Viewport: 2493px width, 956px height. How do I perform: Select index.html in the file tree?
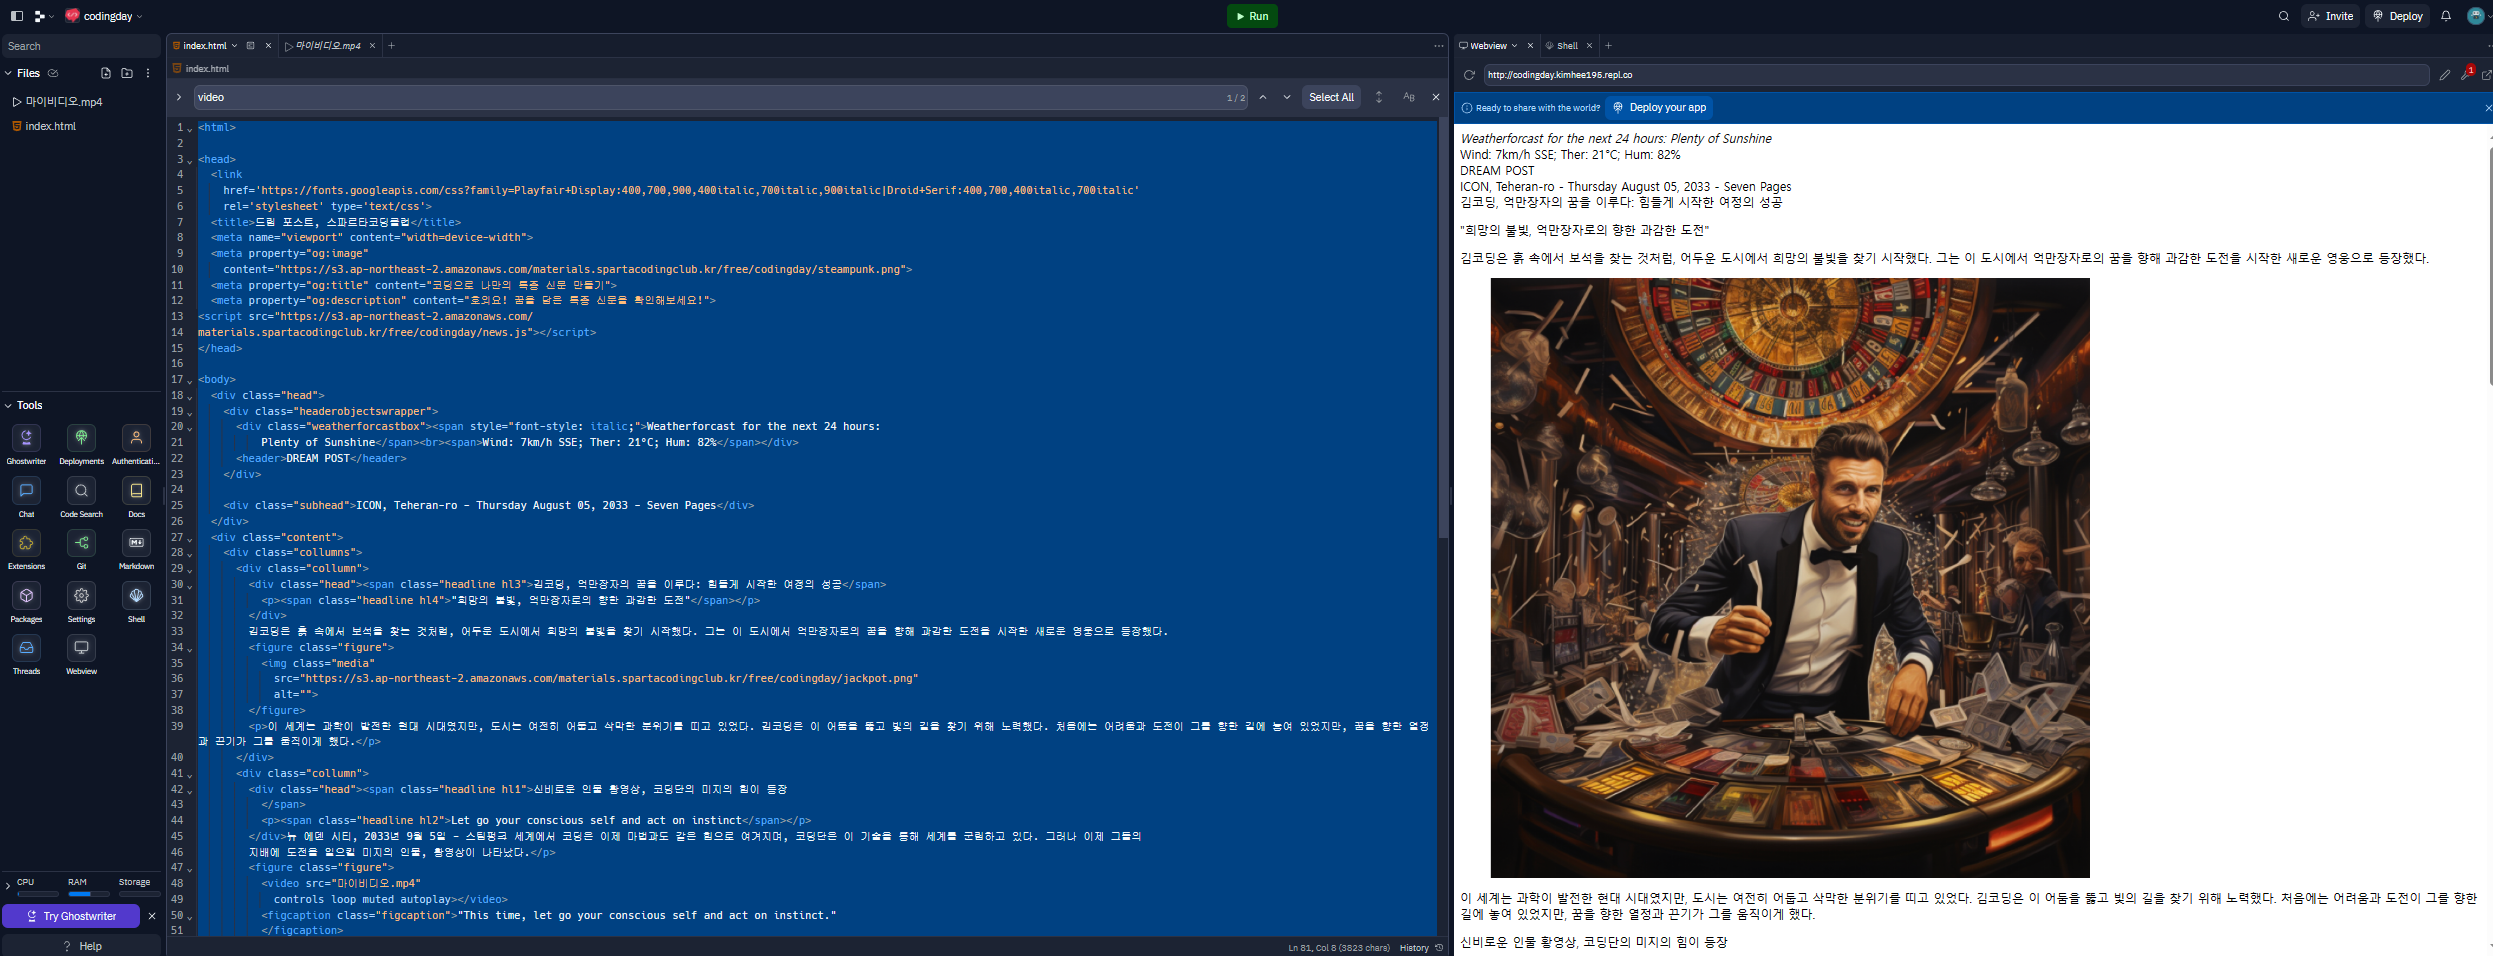pyautogui.click(x=82, y=126)
